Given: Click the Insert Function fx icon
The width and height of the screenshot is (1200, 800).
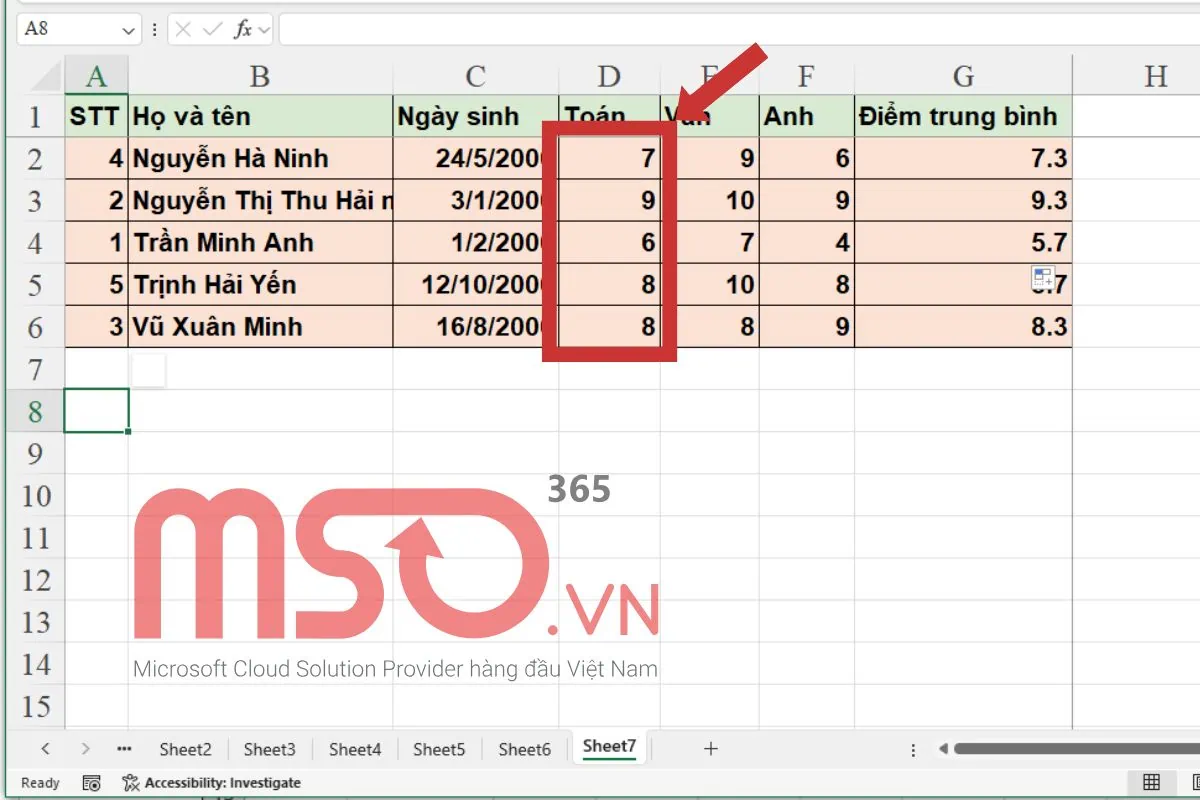Looking at the screenshot, I should [x=242, y=30].
